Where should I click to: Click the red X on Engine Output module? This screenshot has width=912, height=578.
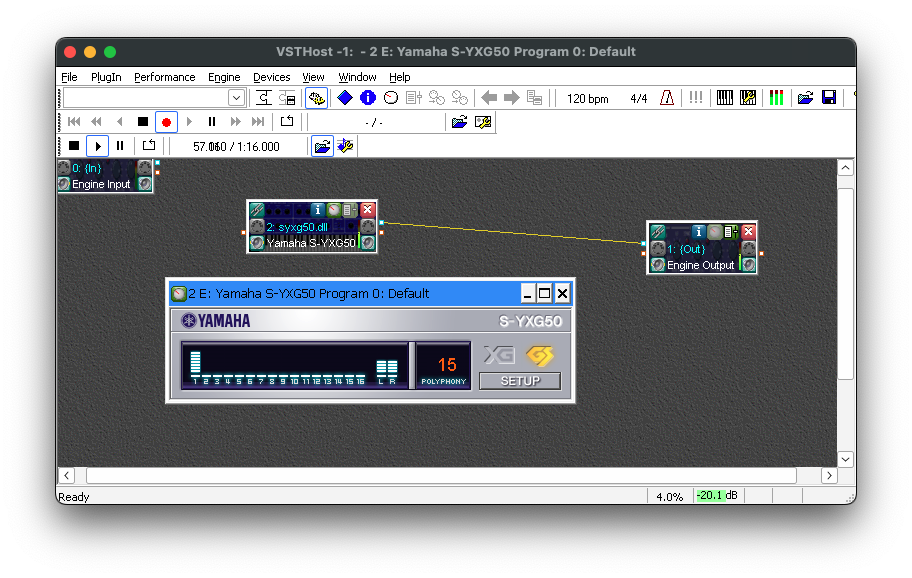[749, 231]
